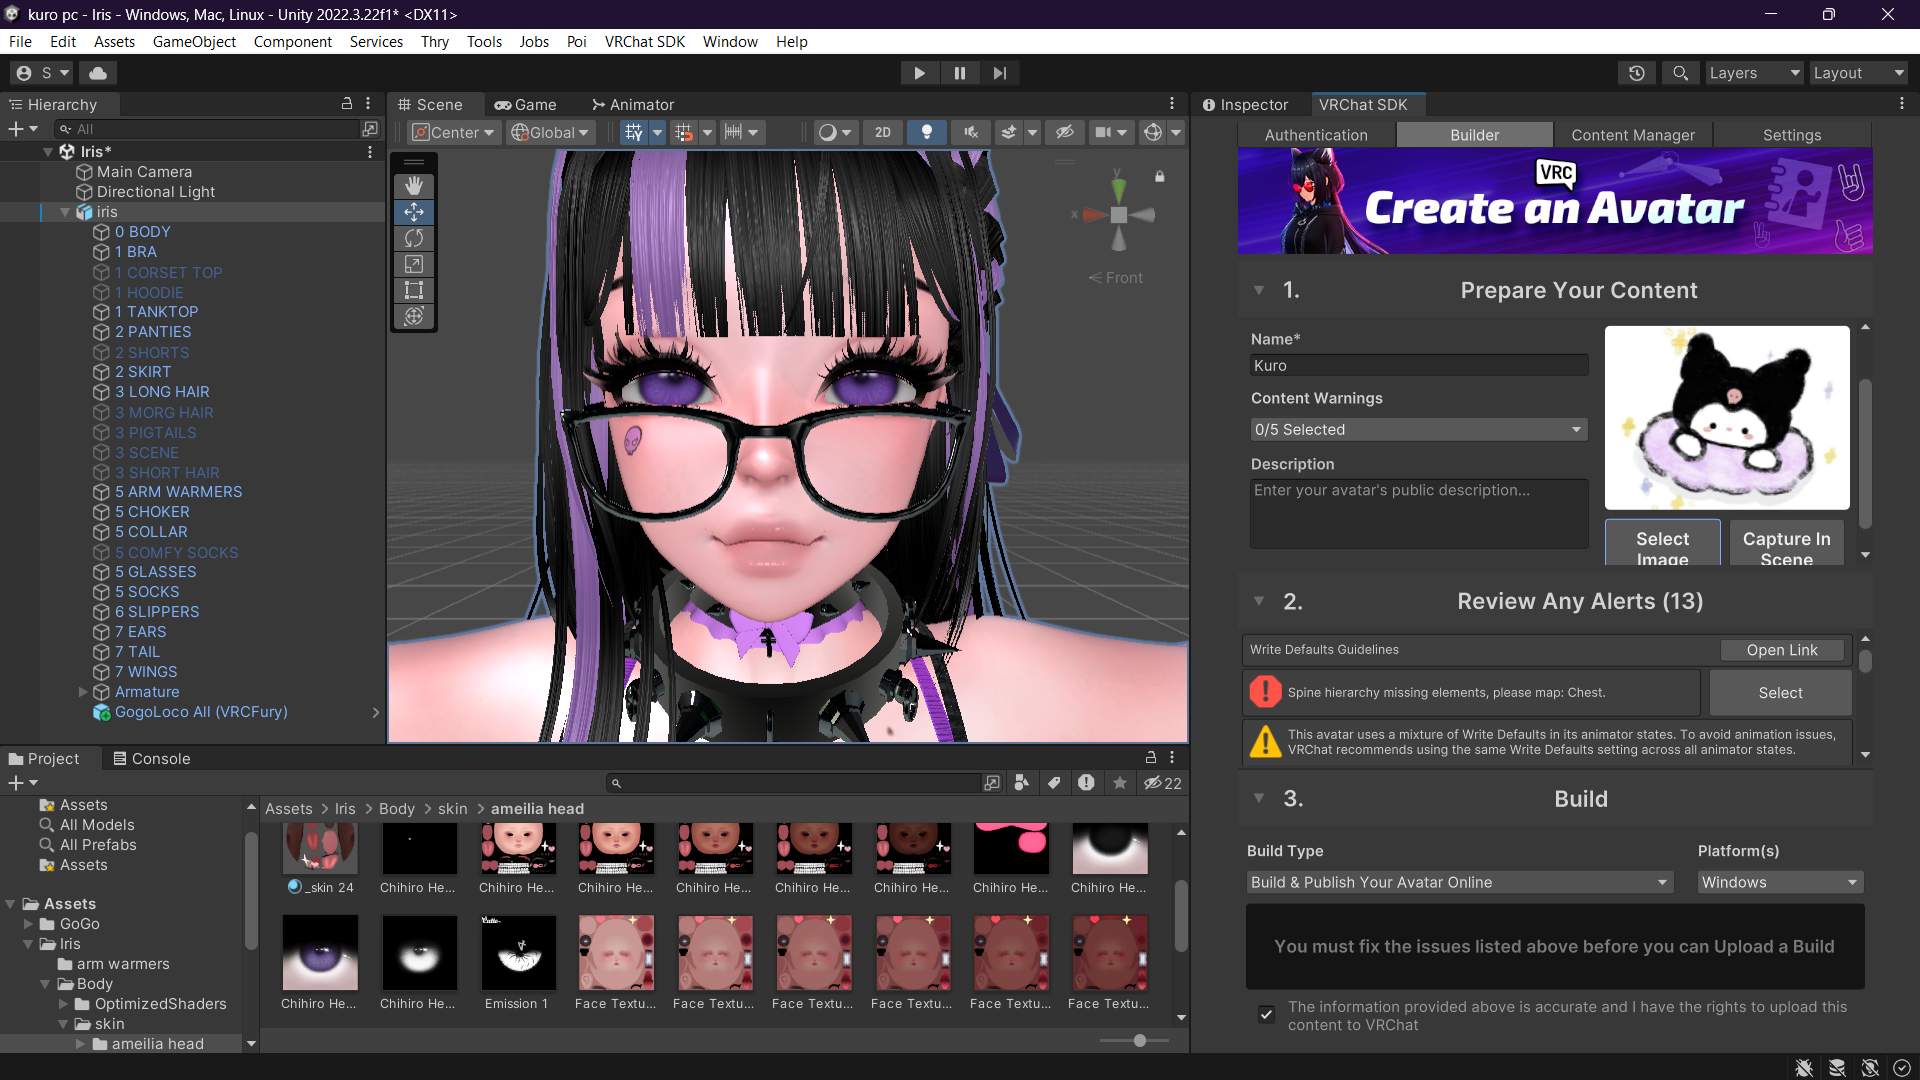Screen dimensions: 1920x1080
Task: Open error search filter icon in Project
Action: pos(1086,783)
